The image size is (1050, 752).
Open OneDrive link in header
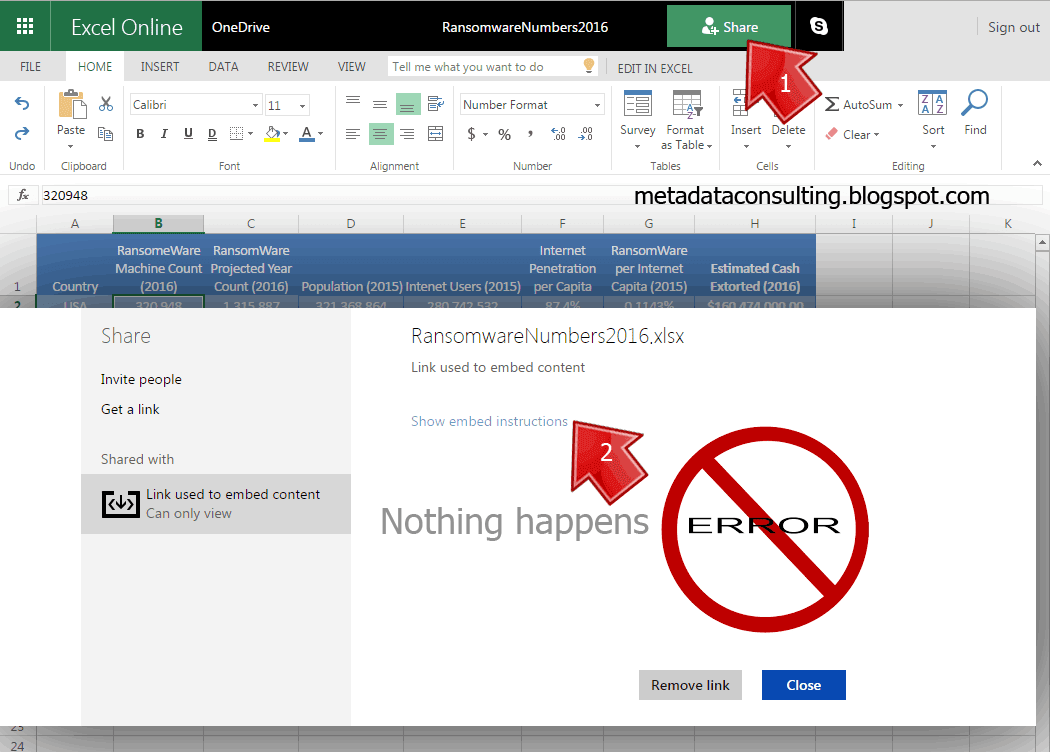tap(241, 27)
